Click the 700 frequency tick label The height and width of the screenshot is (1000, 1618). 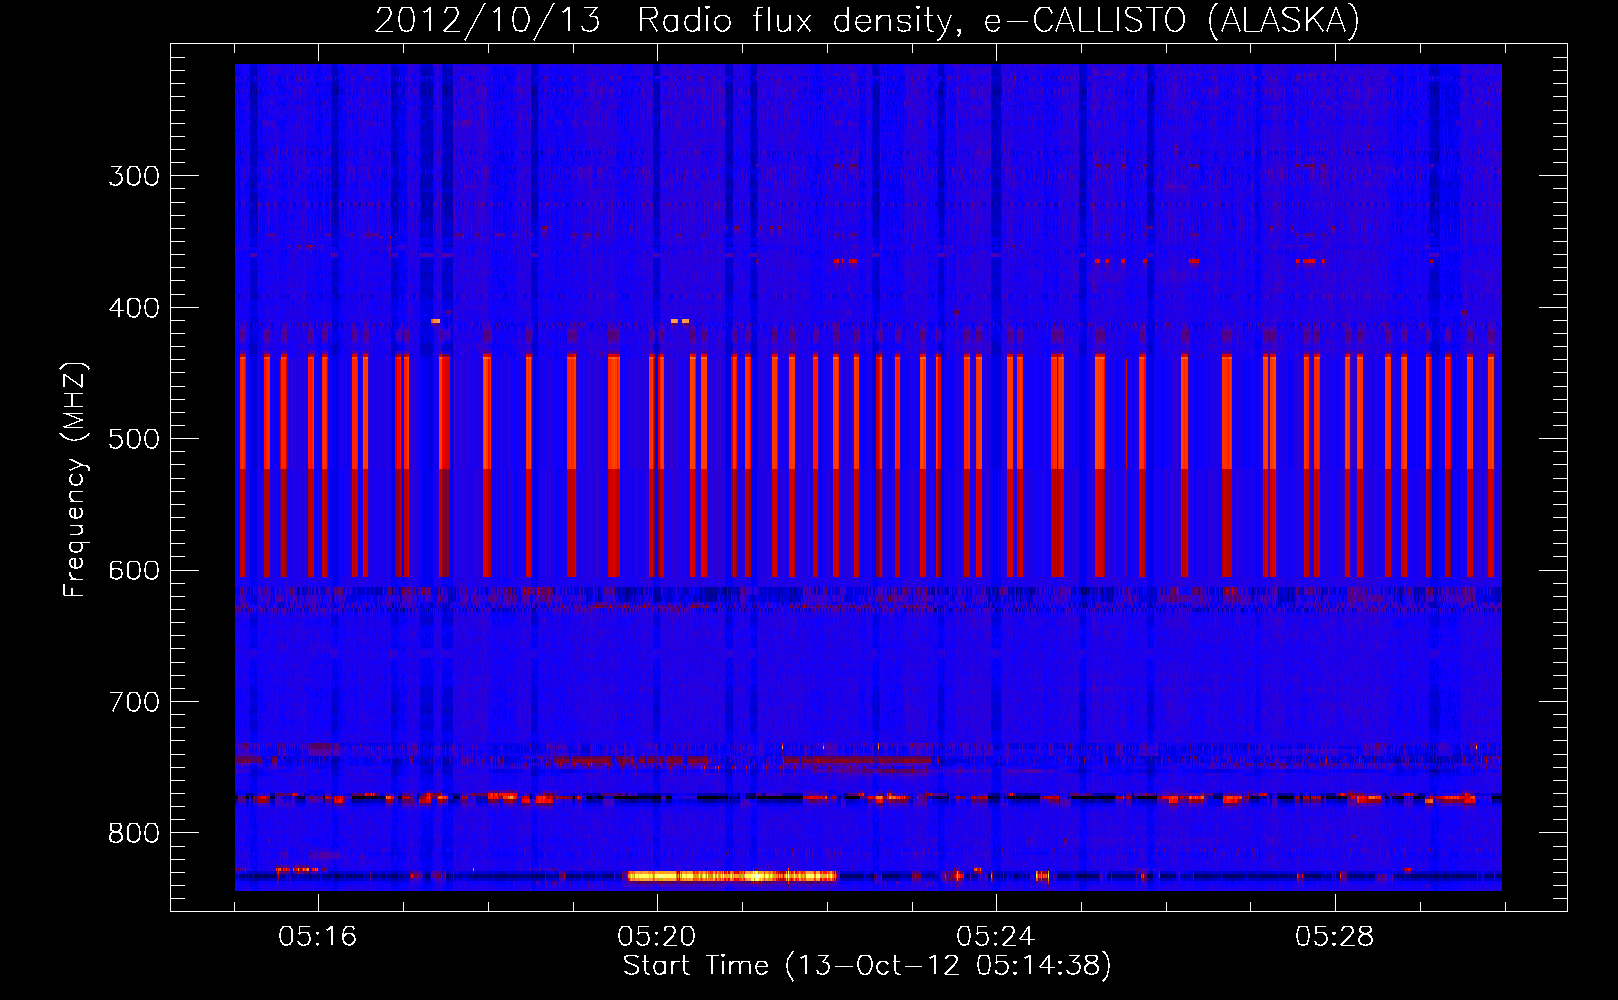pyautogui.click(x=134, y=702)
